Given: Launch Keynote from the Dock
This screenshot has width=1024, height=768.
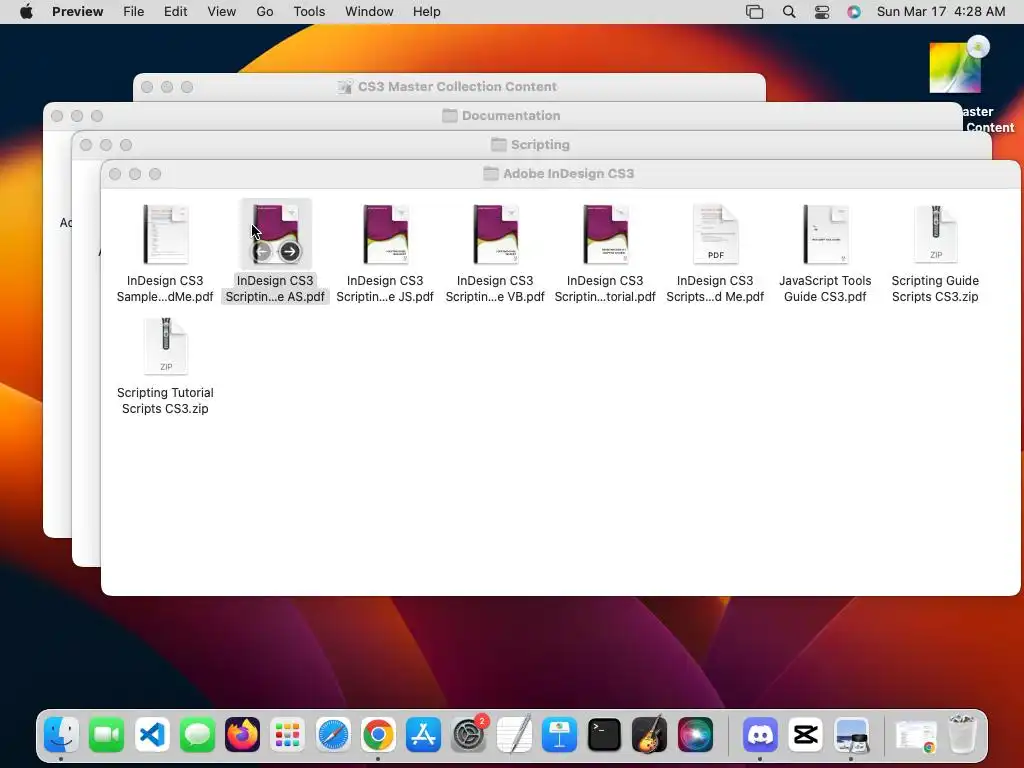Looking at the screenshot, I should [559, 735].
